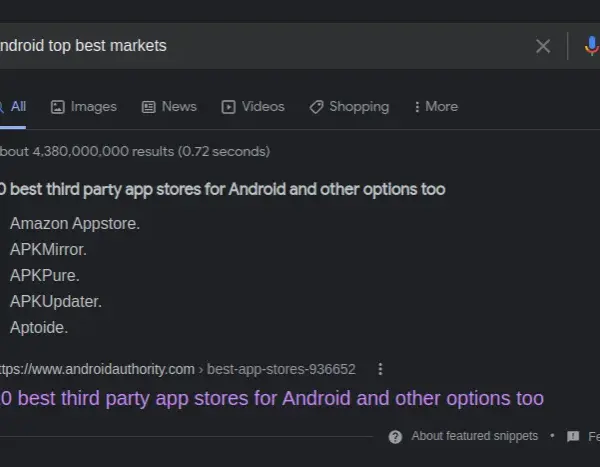Click the feedback flag icon
Screen dimensions: 600x467
573,436
